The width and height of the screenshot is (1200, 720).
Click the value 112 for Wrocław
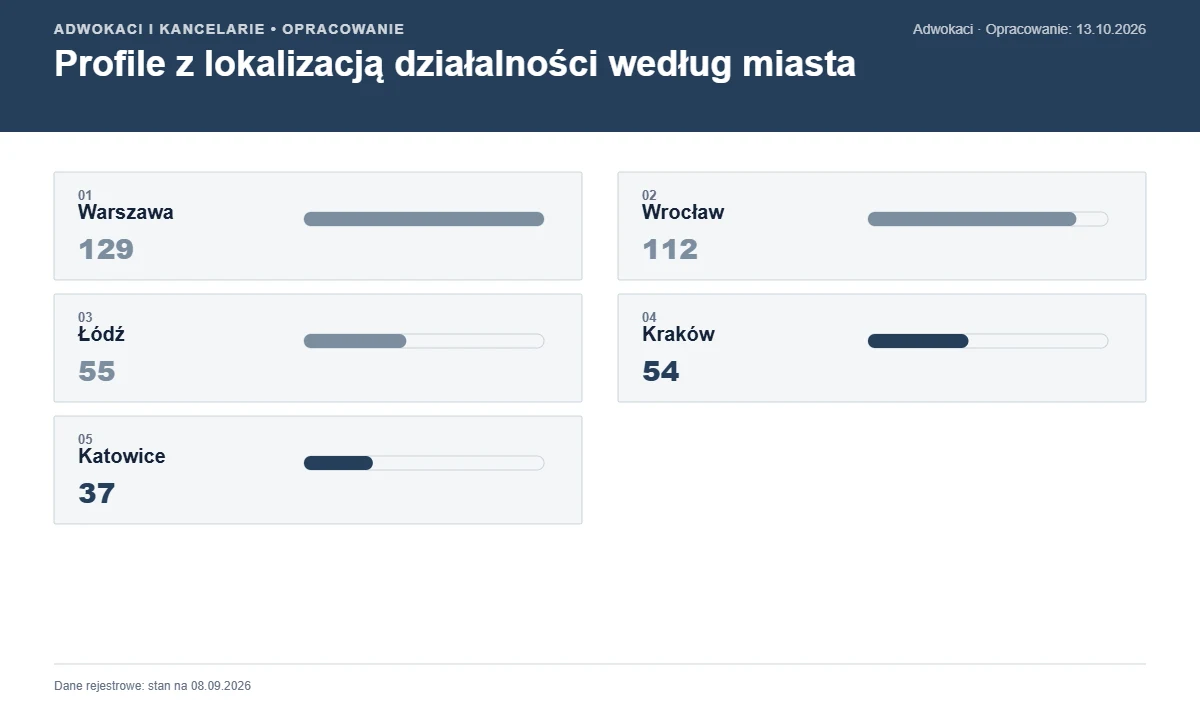pyautogui.click(x=670, y=249)
